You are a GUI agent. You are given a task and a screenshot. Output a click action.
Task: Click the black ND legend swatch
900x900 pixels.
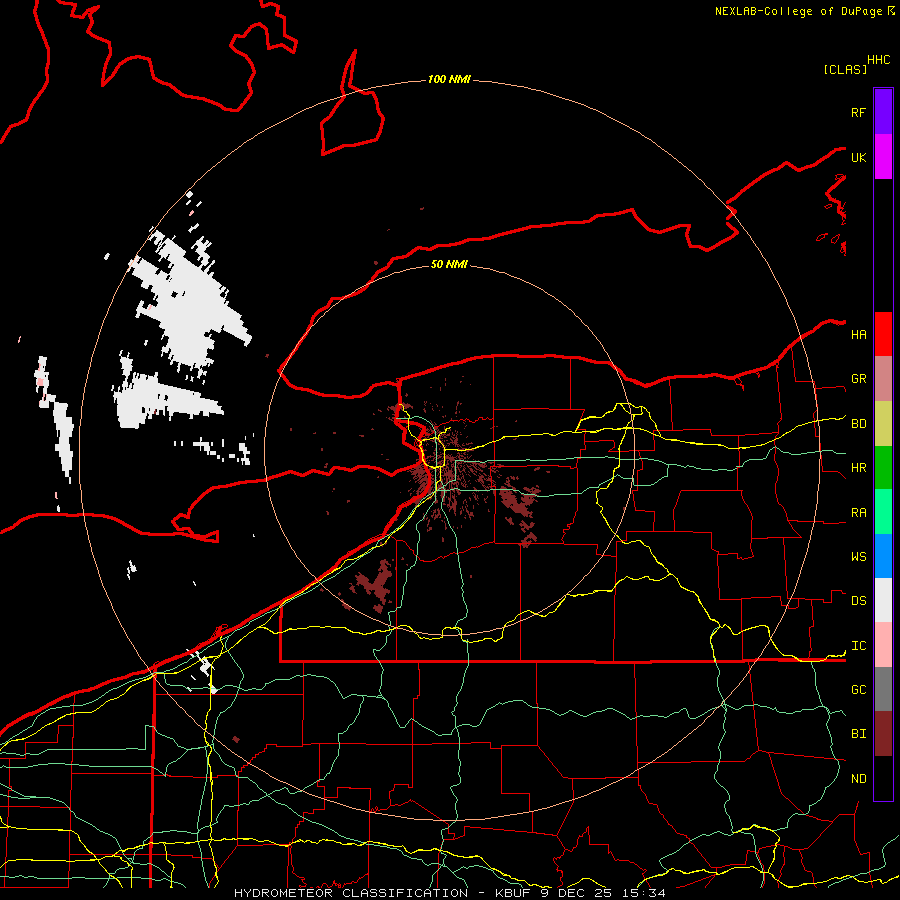pos(883,778)
